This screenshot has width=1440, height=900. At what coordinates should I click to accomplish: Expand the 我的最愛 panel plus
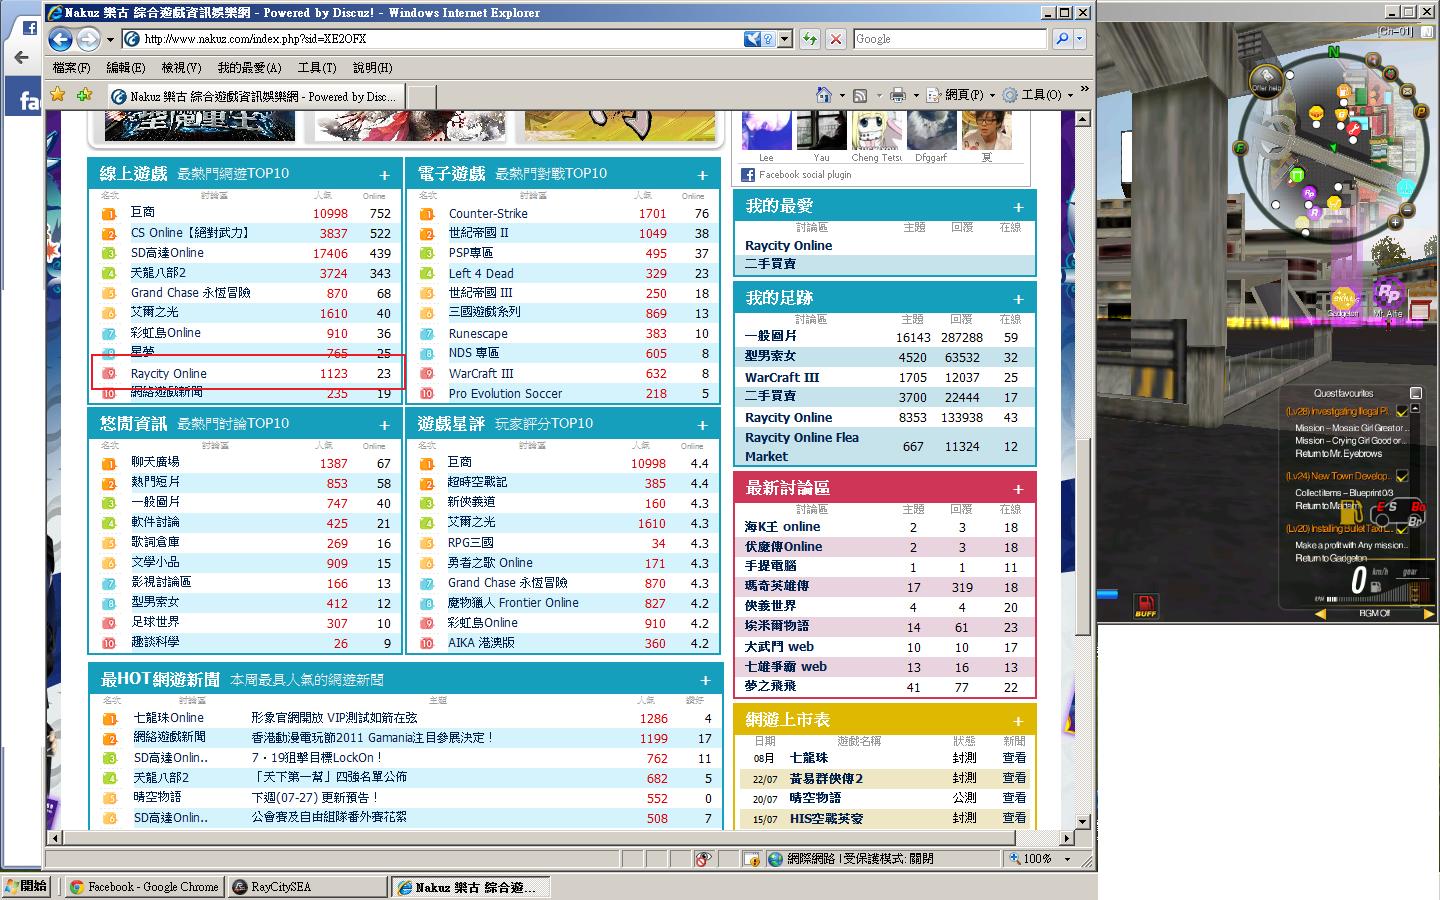tap(1018, 207)
